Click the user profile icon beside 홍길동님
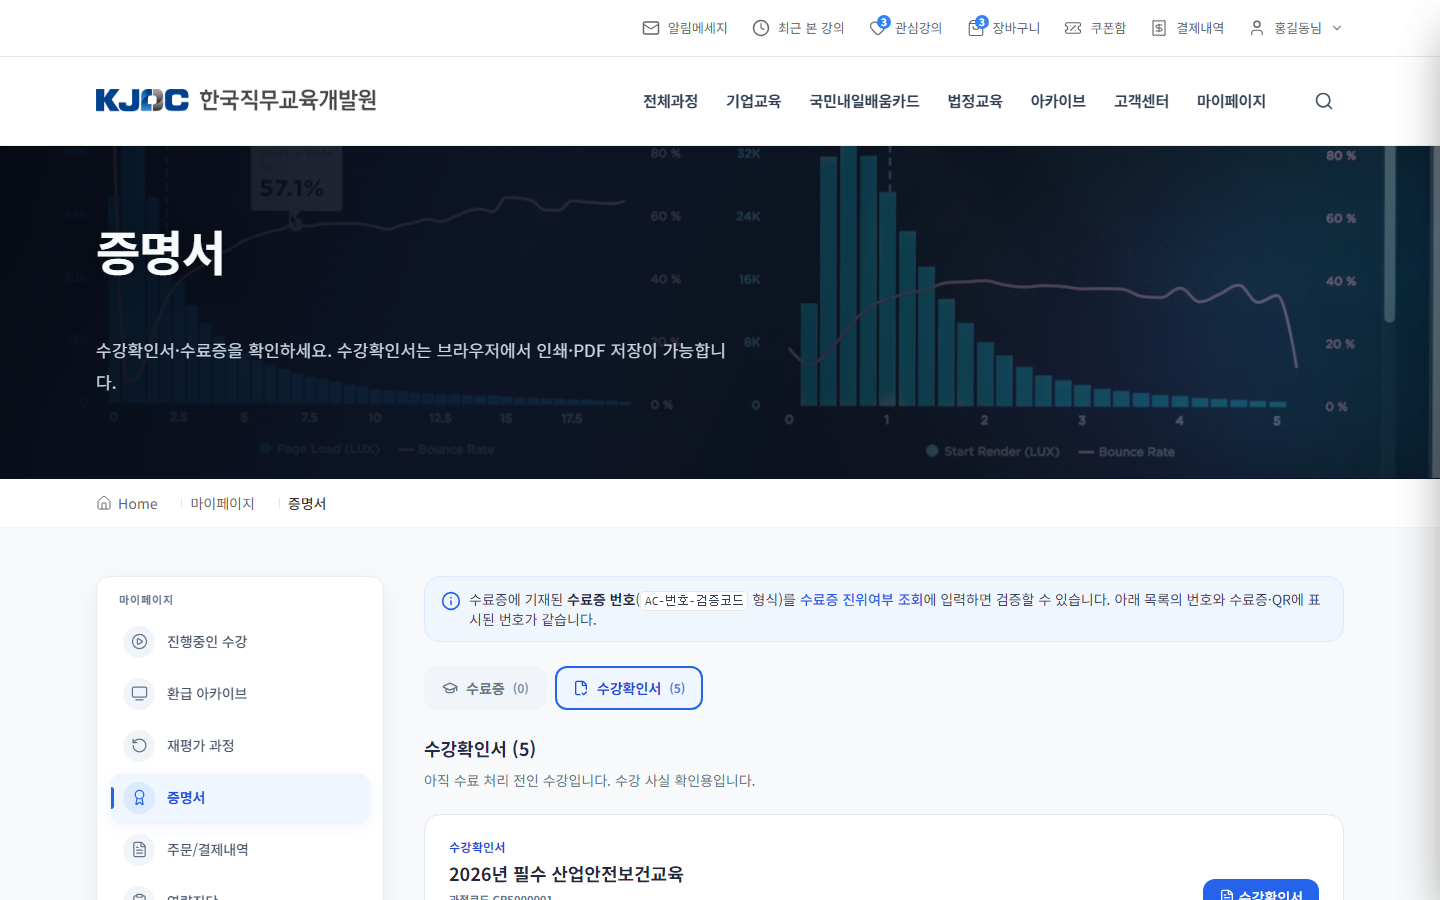Viewport: 1440px width, 900px height. (1257, 28)
